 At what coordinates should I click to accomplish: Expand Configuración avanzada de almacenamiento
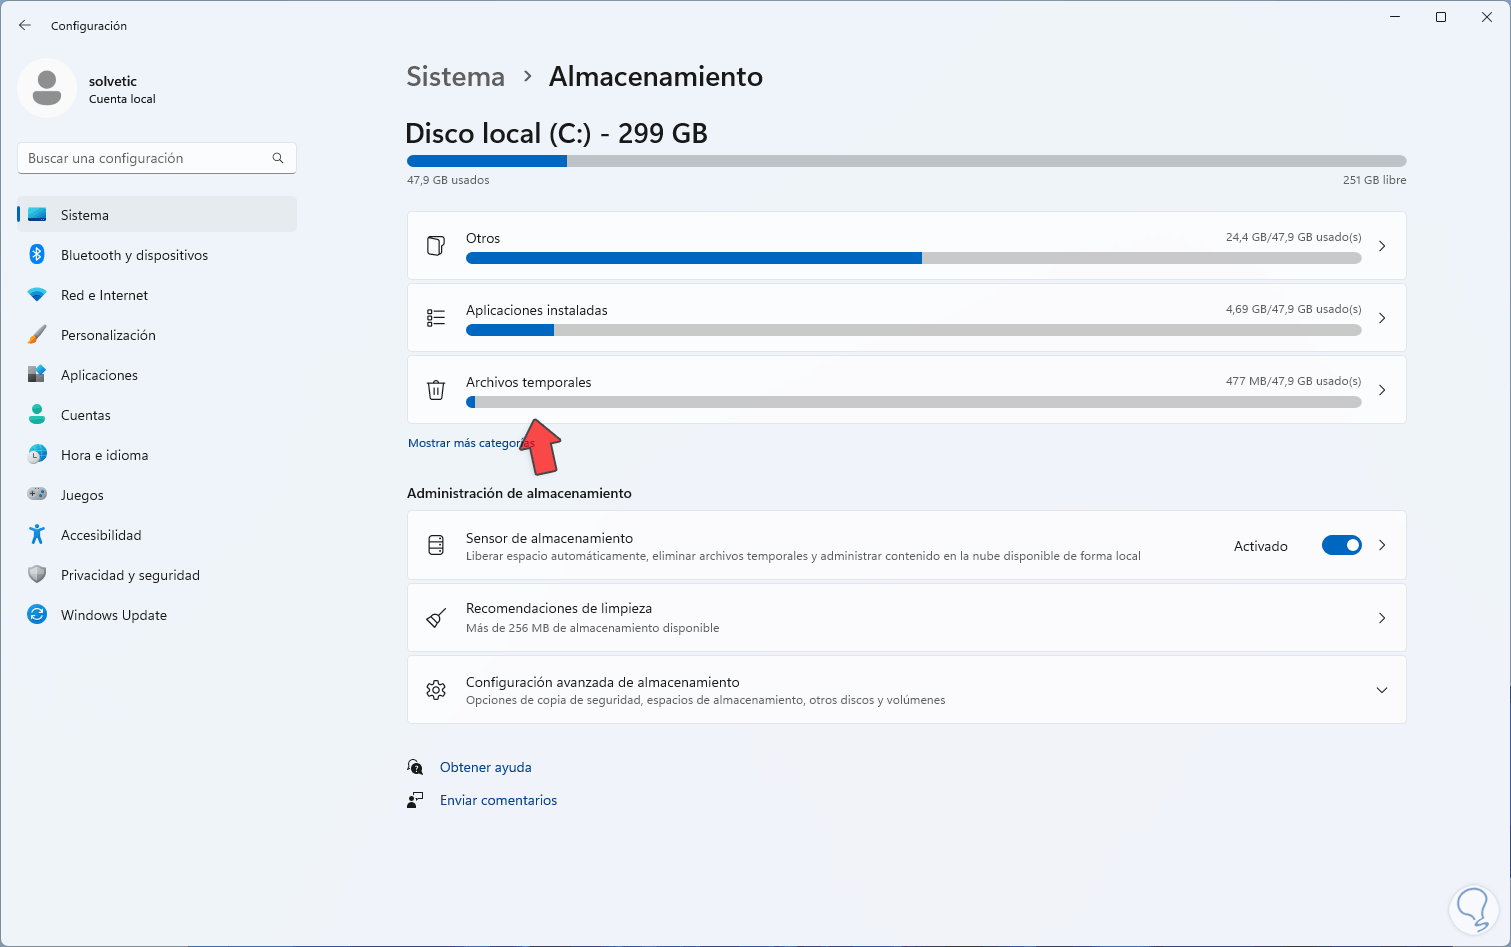tap(1382, 690)
